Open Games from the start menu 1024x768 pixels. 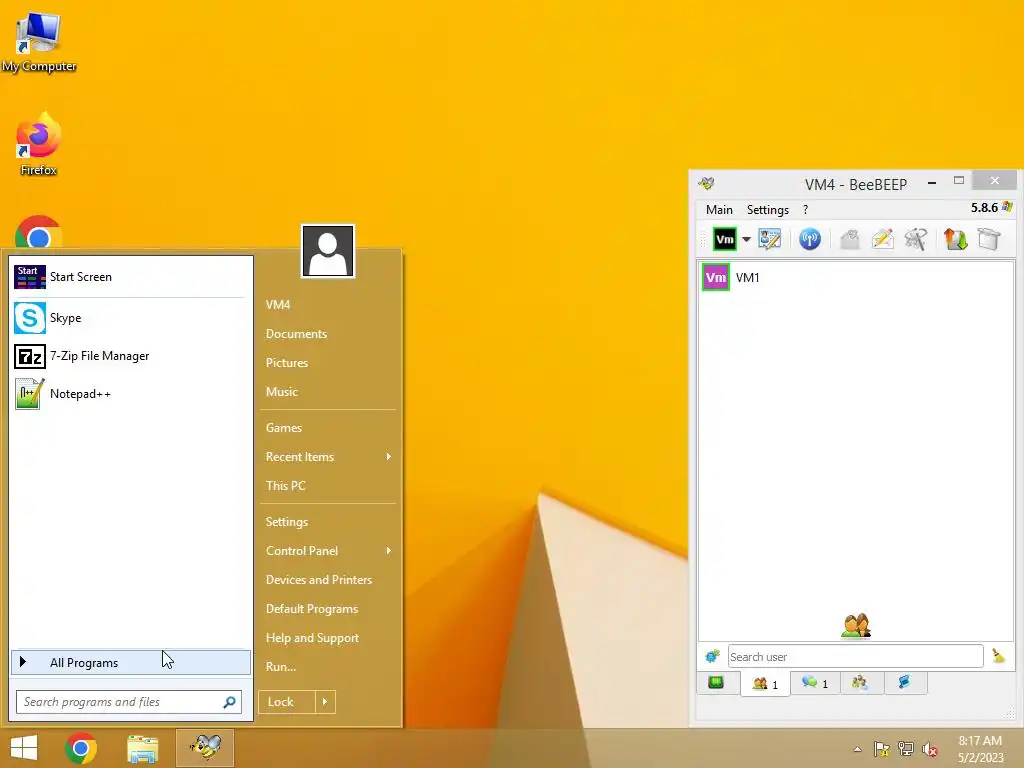click(283, 428)
